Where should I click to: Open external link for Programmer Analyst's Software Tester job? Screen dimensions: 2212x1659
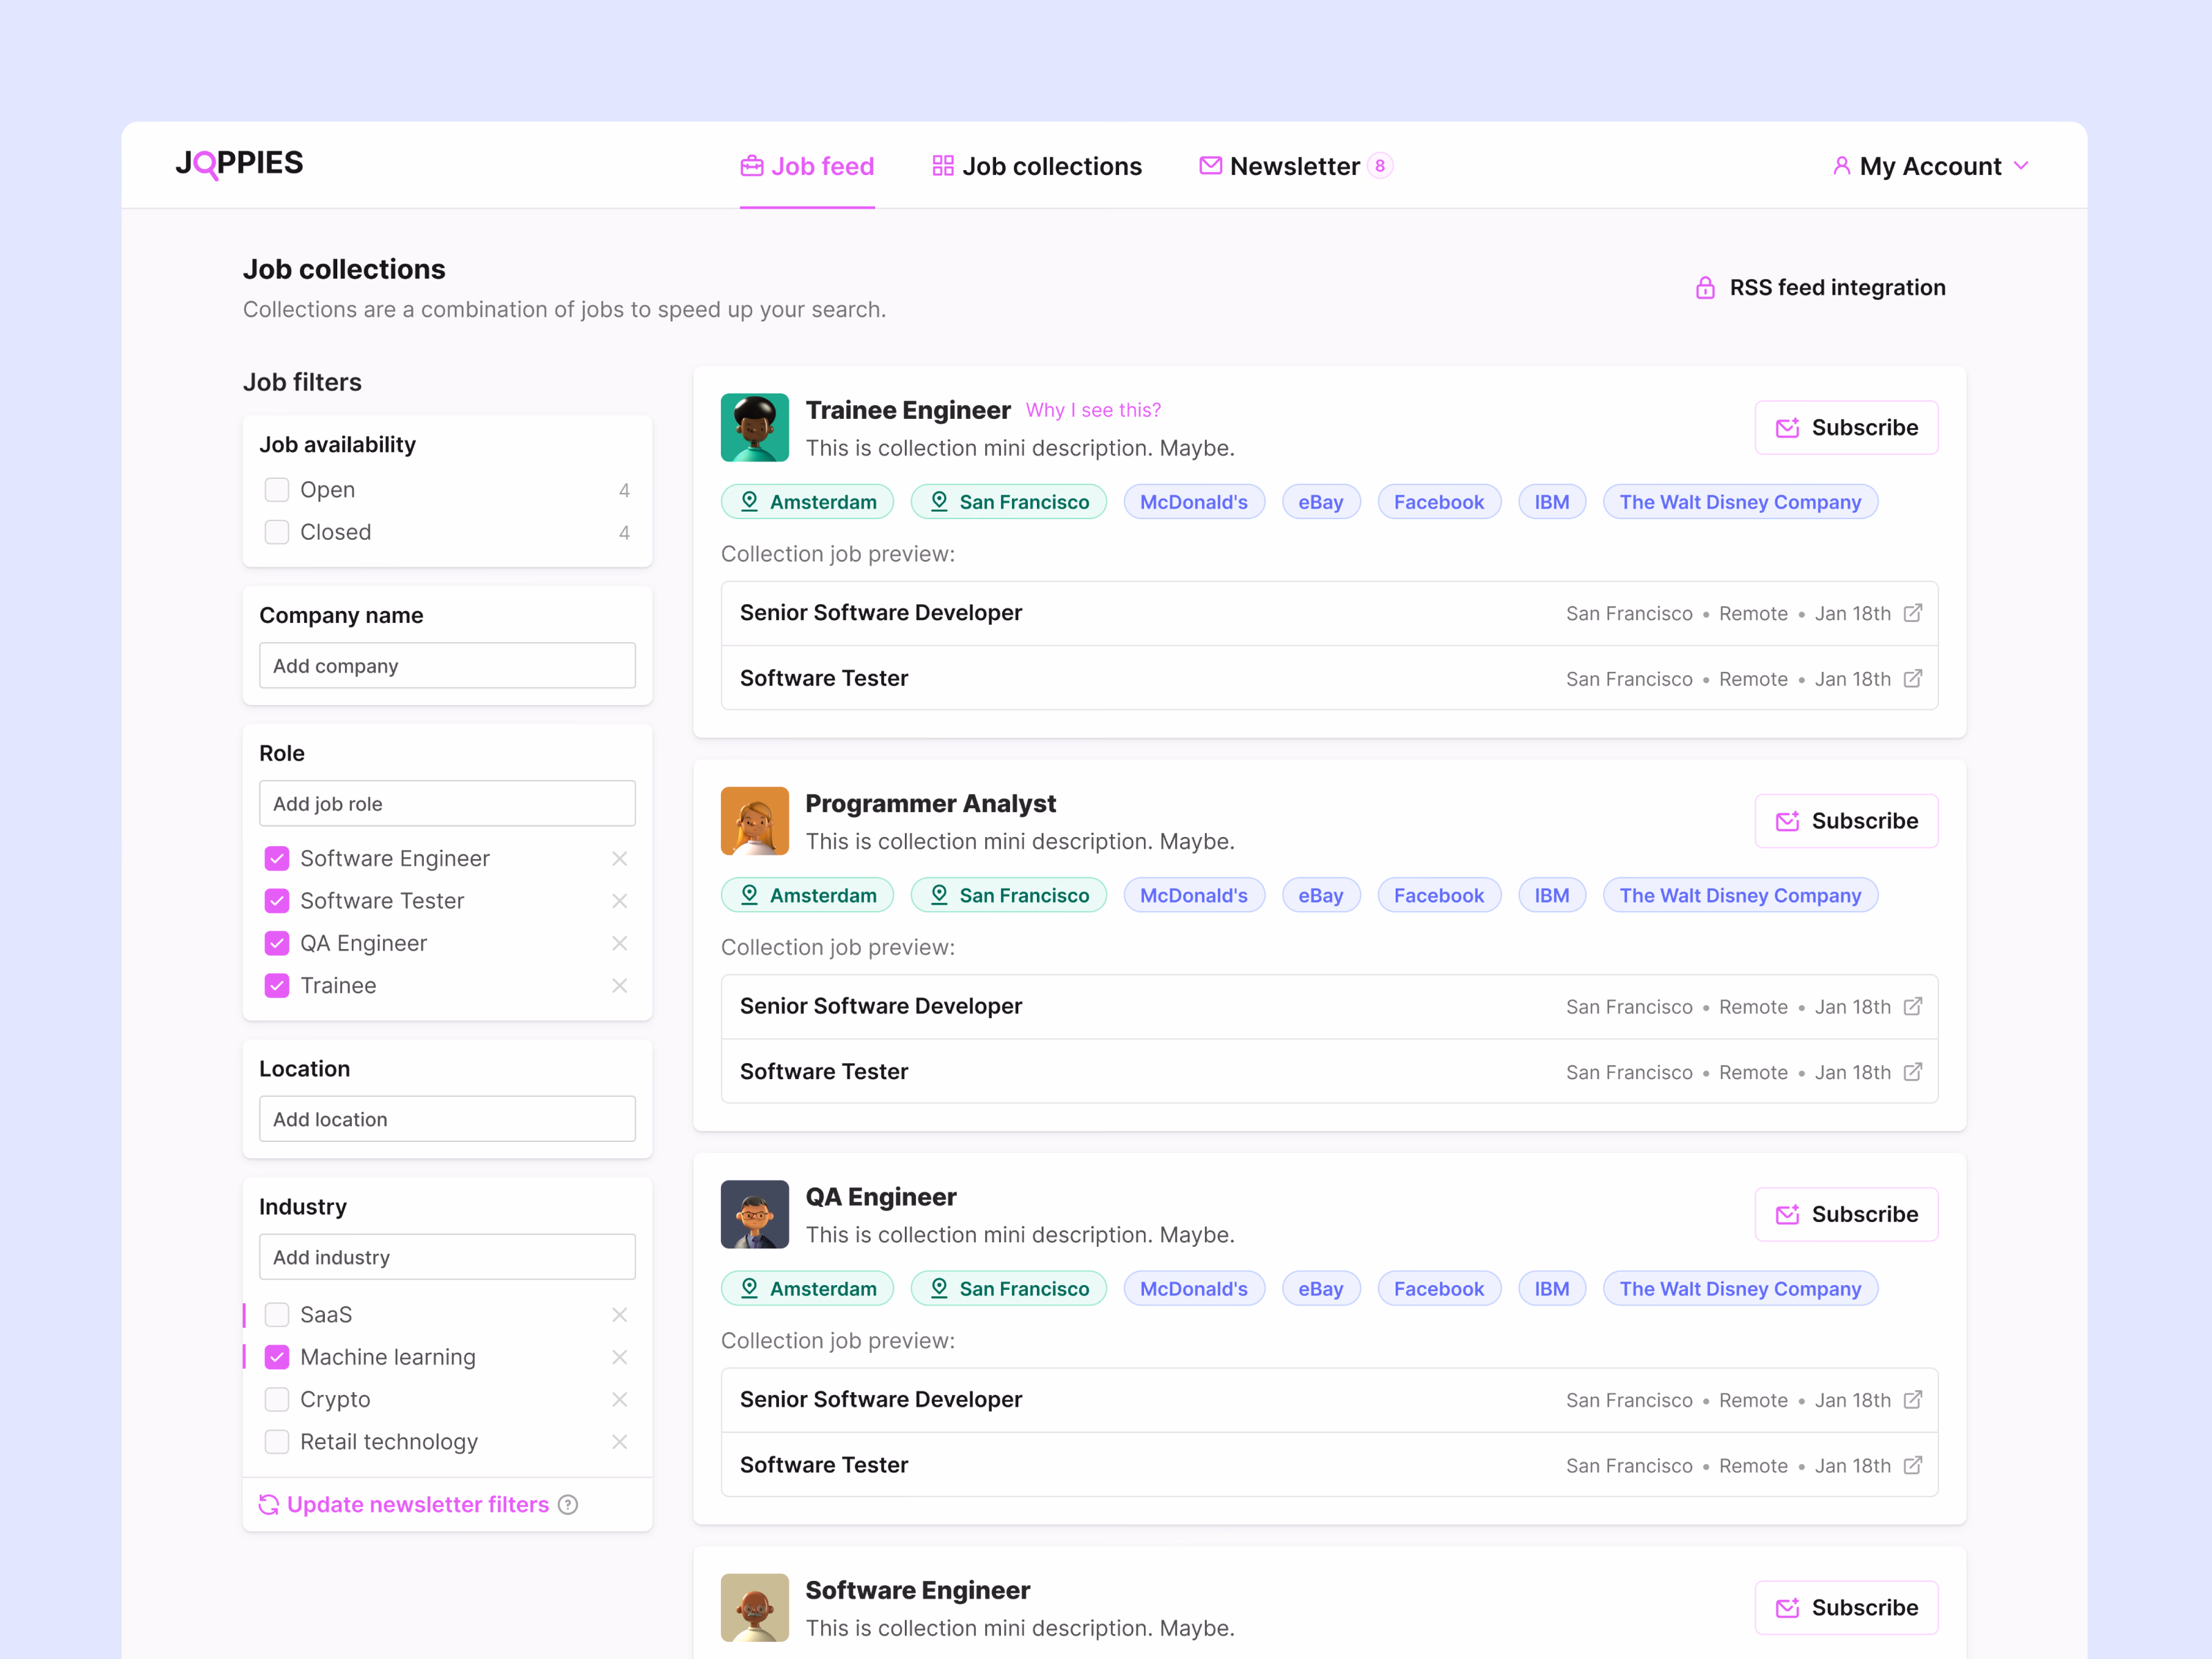click(1912, 1072)
